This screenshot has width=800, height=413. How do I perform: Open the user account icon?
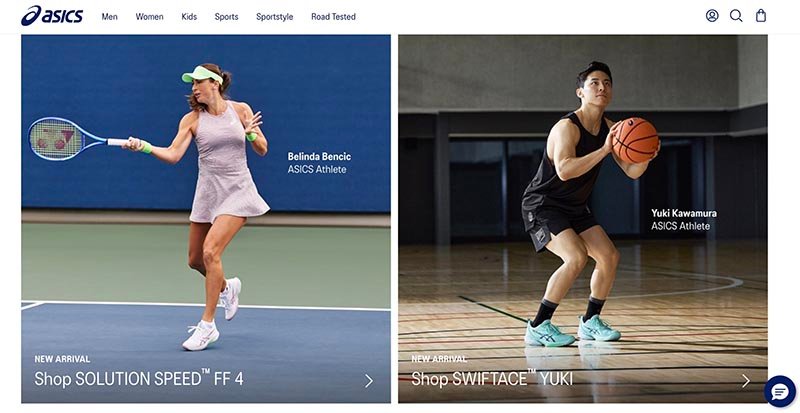point(712,16)
